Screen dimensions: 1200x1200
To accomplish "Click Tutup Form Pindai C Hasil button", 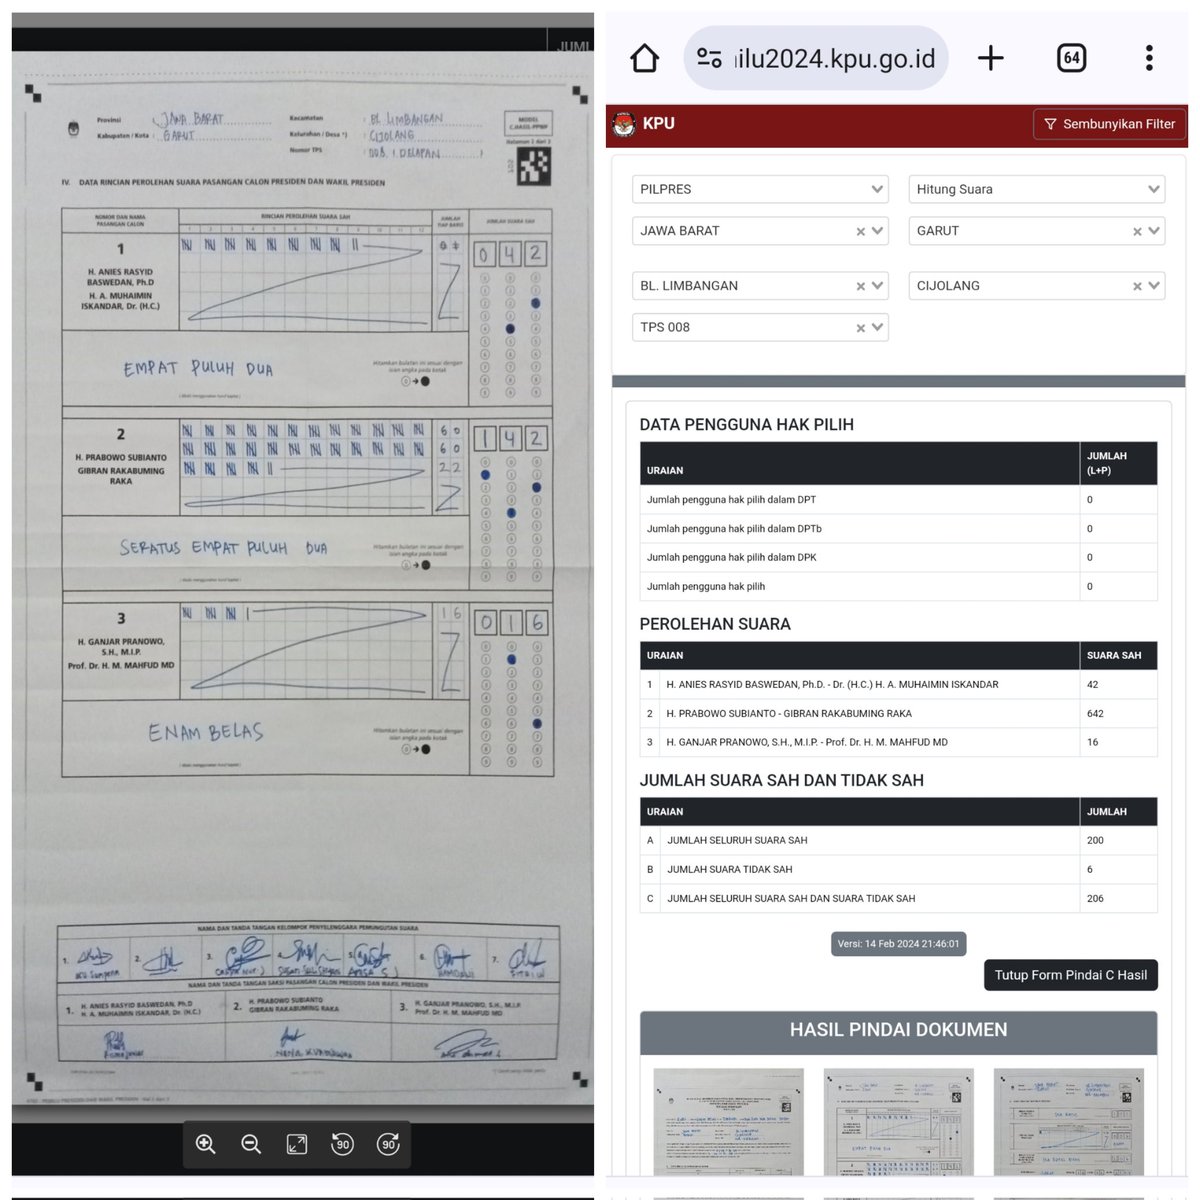I will 1071,975.
